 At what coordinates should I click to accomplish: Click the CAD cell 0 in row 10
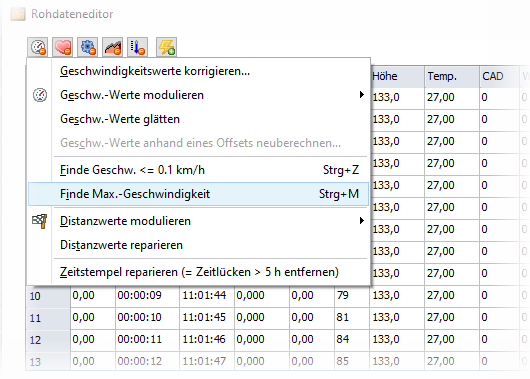[499, 296]
